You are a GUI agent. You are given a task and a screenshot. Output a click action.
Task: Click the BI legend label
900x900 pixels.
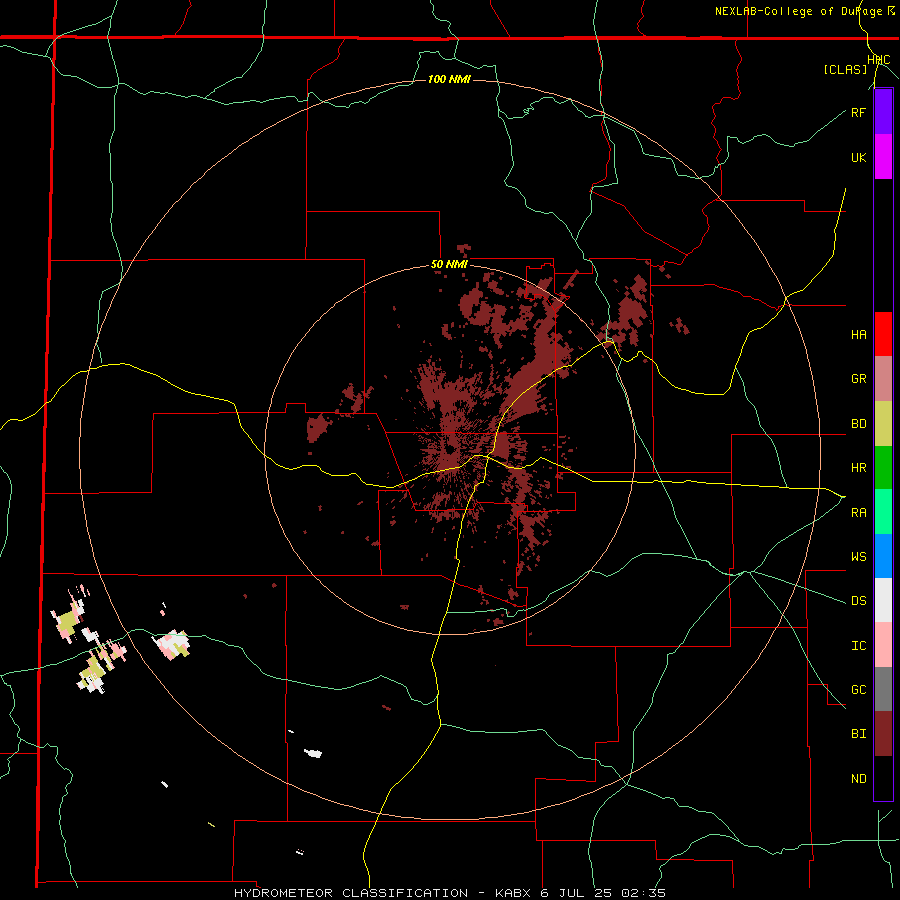pos(858,734)
